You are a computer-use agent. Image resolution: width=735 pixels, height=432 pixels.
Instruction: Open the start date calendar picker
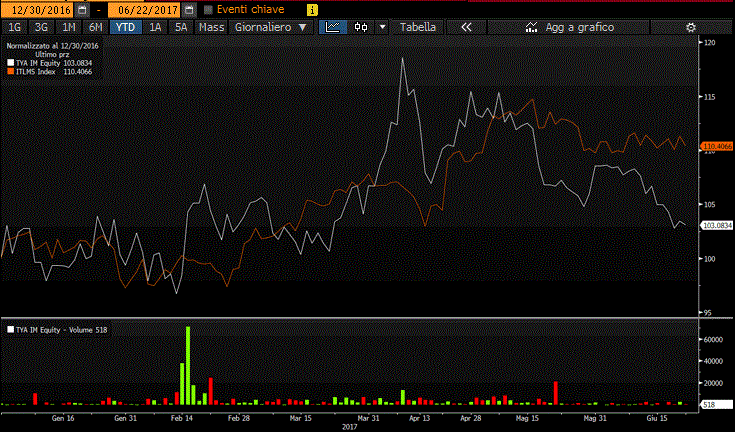coord(82,9)
